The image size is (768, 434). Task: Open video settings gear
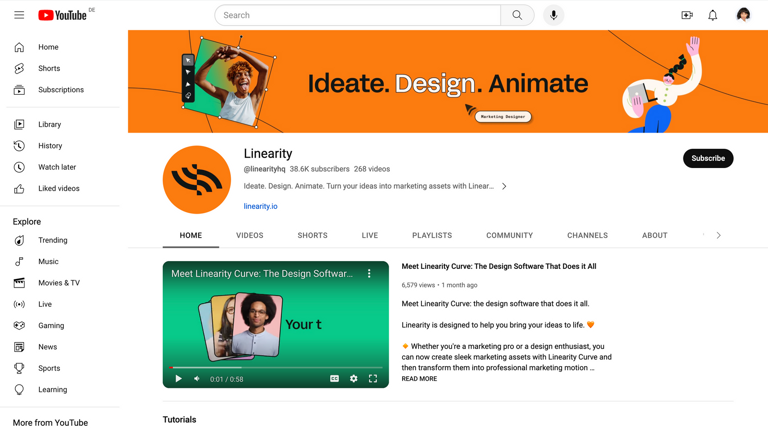tap(354, 379)
